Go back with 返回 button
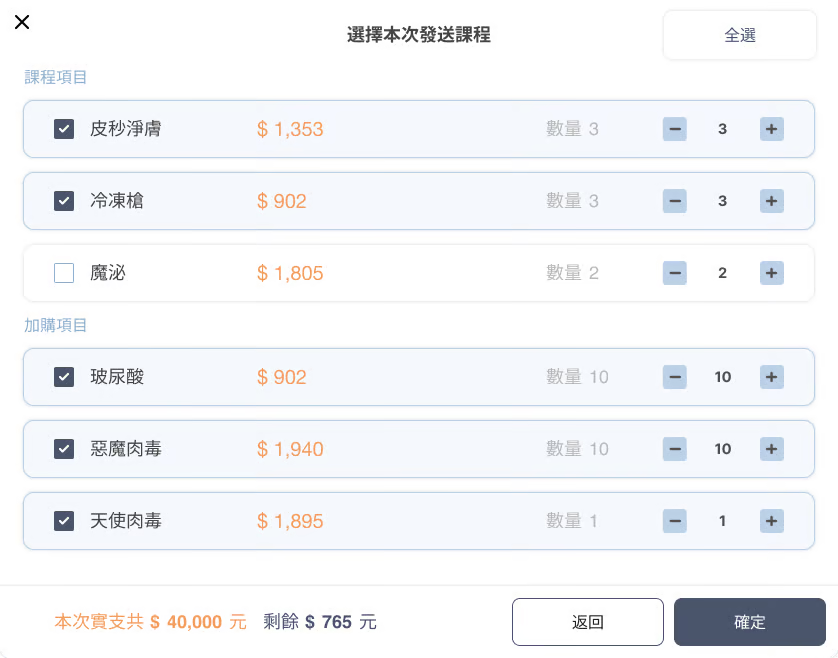 point(587,622)
